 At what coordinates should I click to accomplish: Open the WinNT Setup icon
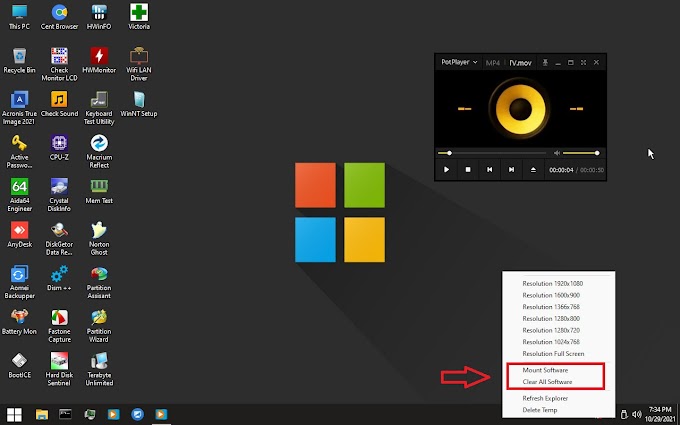click(139, 104)
